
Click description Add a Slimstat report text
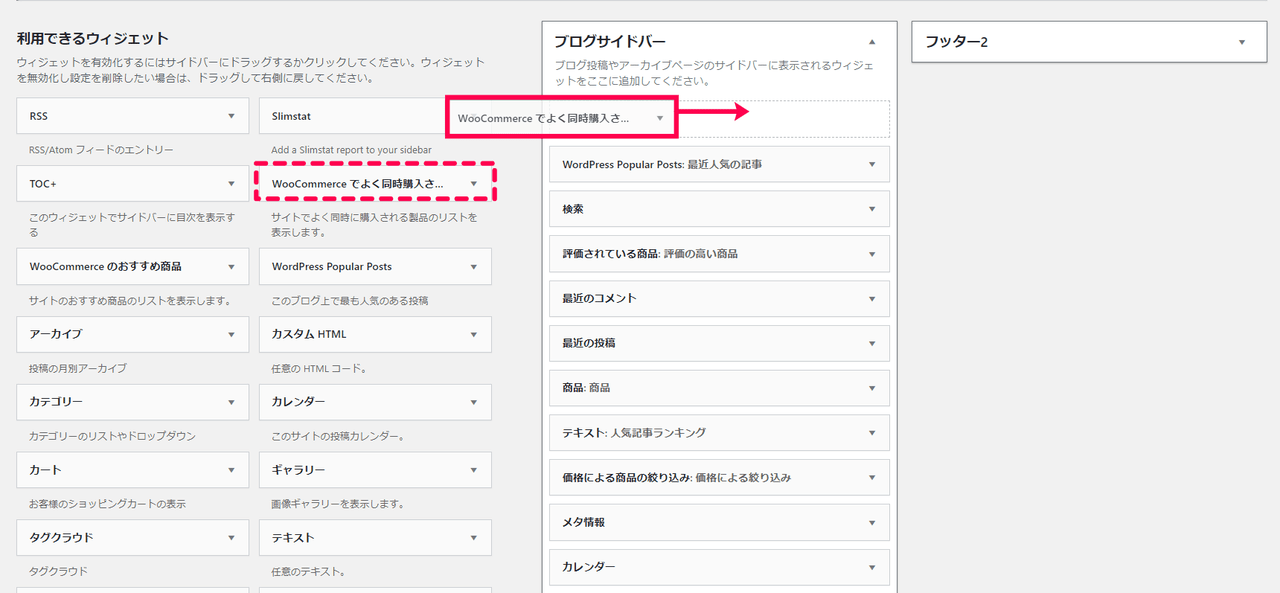(x=351, y=150)
